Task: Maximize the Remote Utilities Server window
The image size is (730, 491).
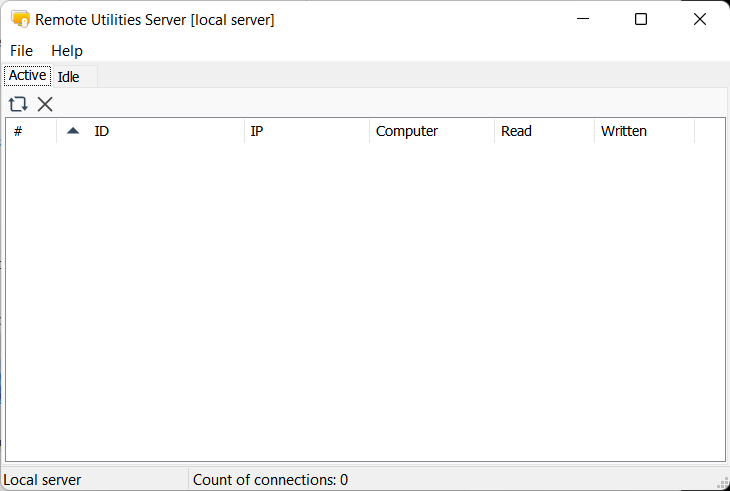Action: [641, 19]
